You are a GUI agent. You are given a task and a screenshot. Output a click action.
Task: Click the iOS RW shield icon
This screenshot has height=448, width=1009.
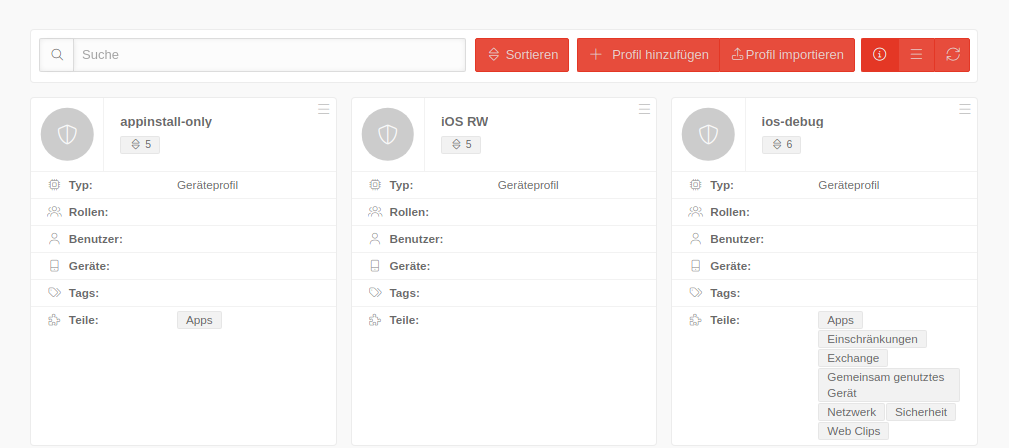[388, 135]
